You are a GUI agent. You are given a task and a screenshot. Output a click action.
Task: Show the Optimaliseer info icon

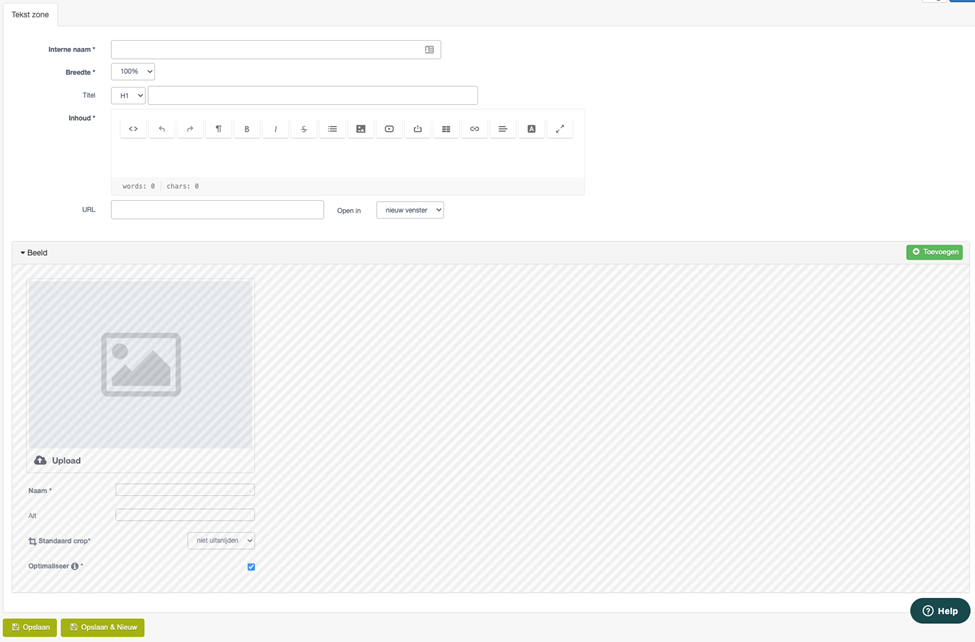click(75, 566)
